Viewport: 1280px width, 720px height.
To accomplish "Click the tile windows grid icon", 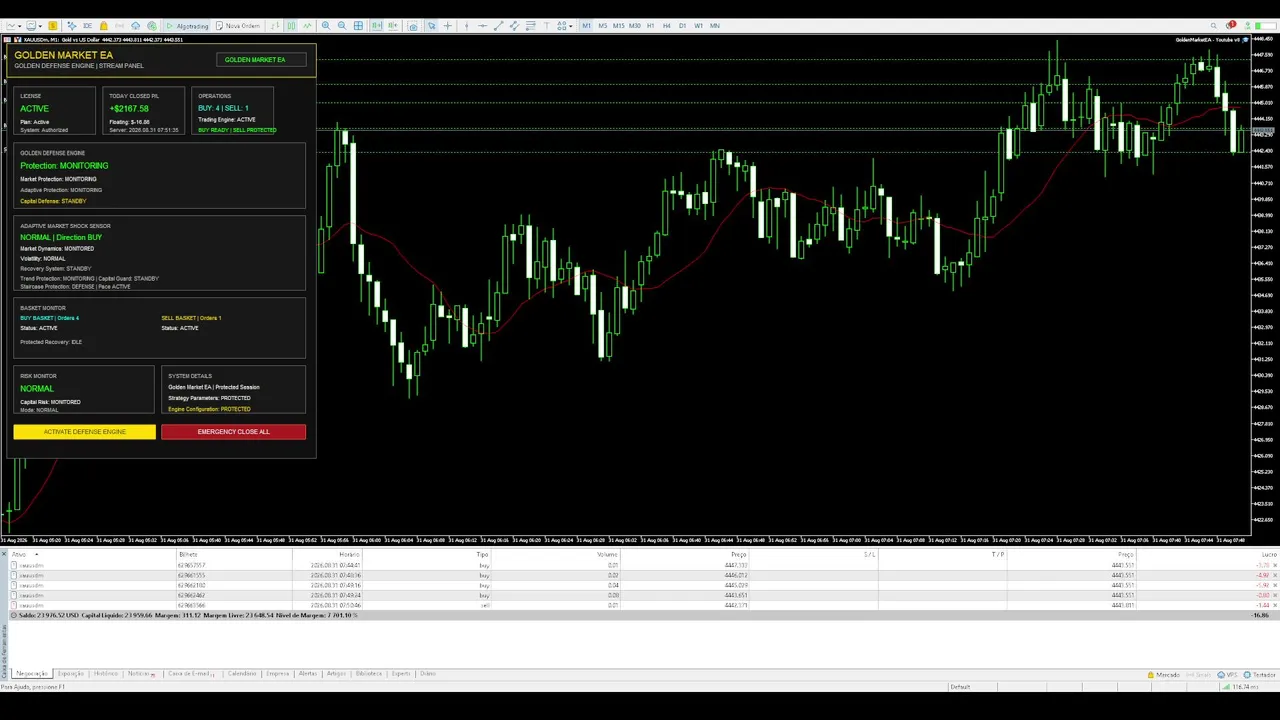I will point(358,26).
